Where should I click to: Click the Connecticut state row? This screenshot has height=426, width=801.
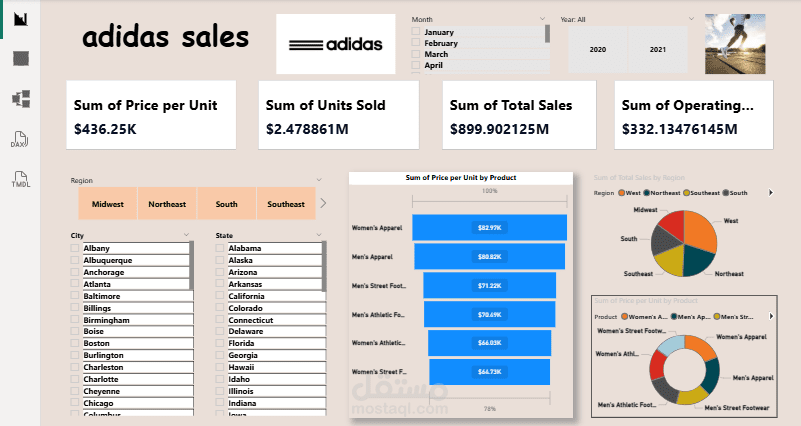tap(271, 320)
